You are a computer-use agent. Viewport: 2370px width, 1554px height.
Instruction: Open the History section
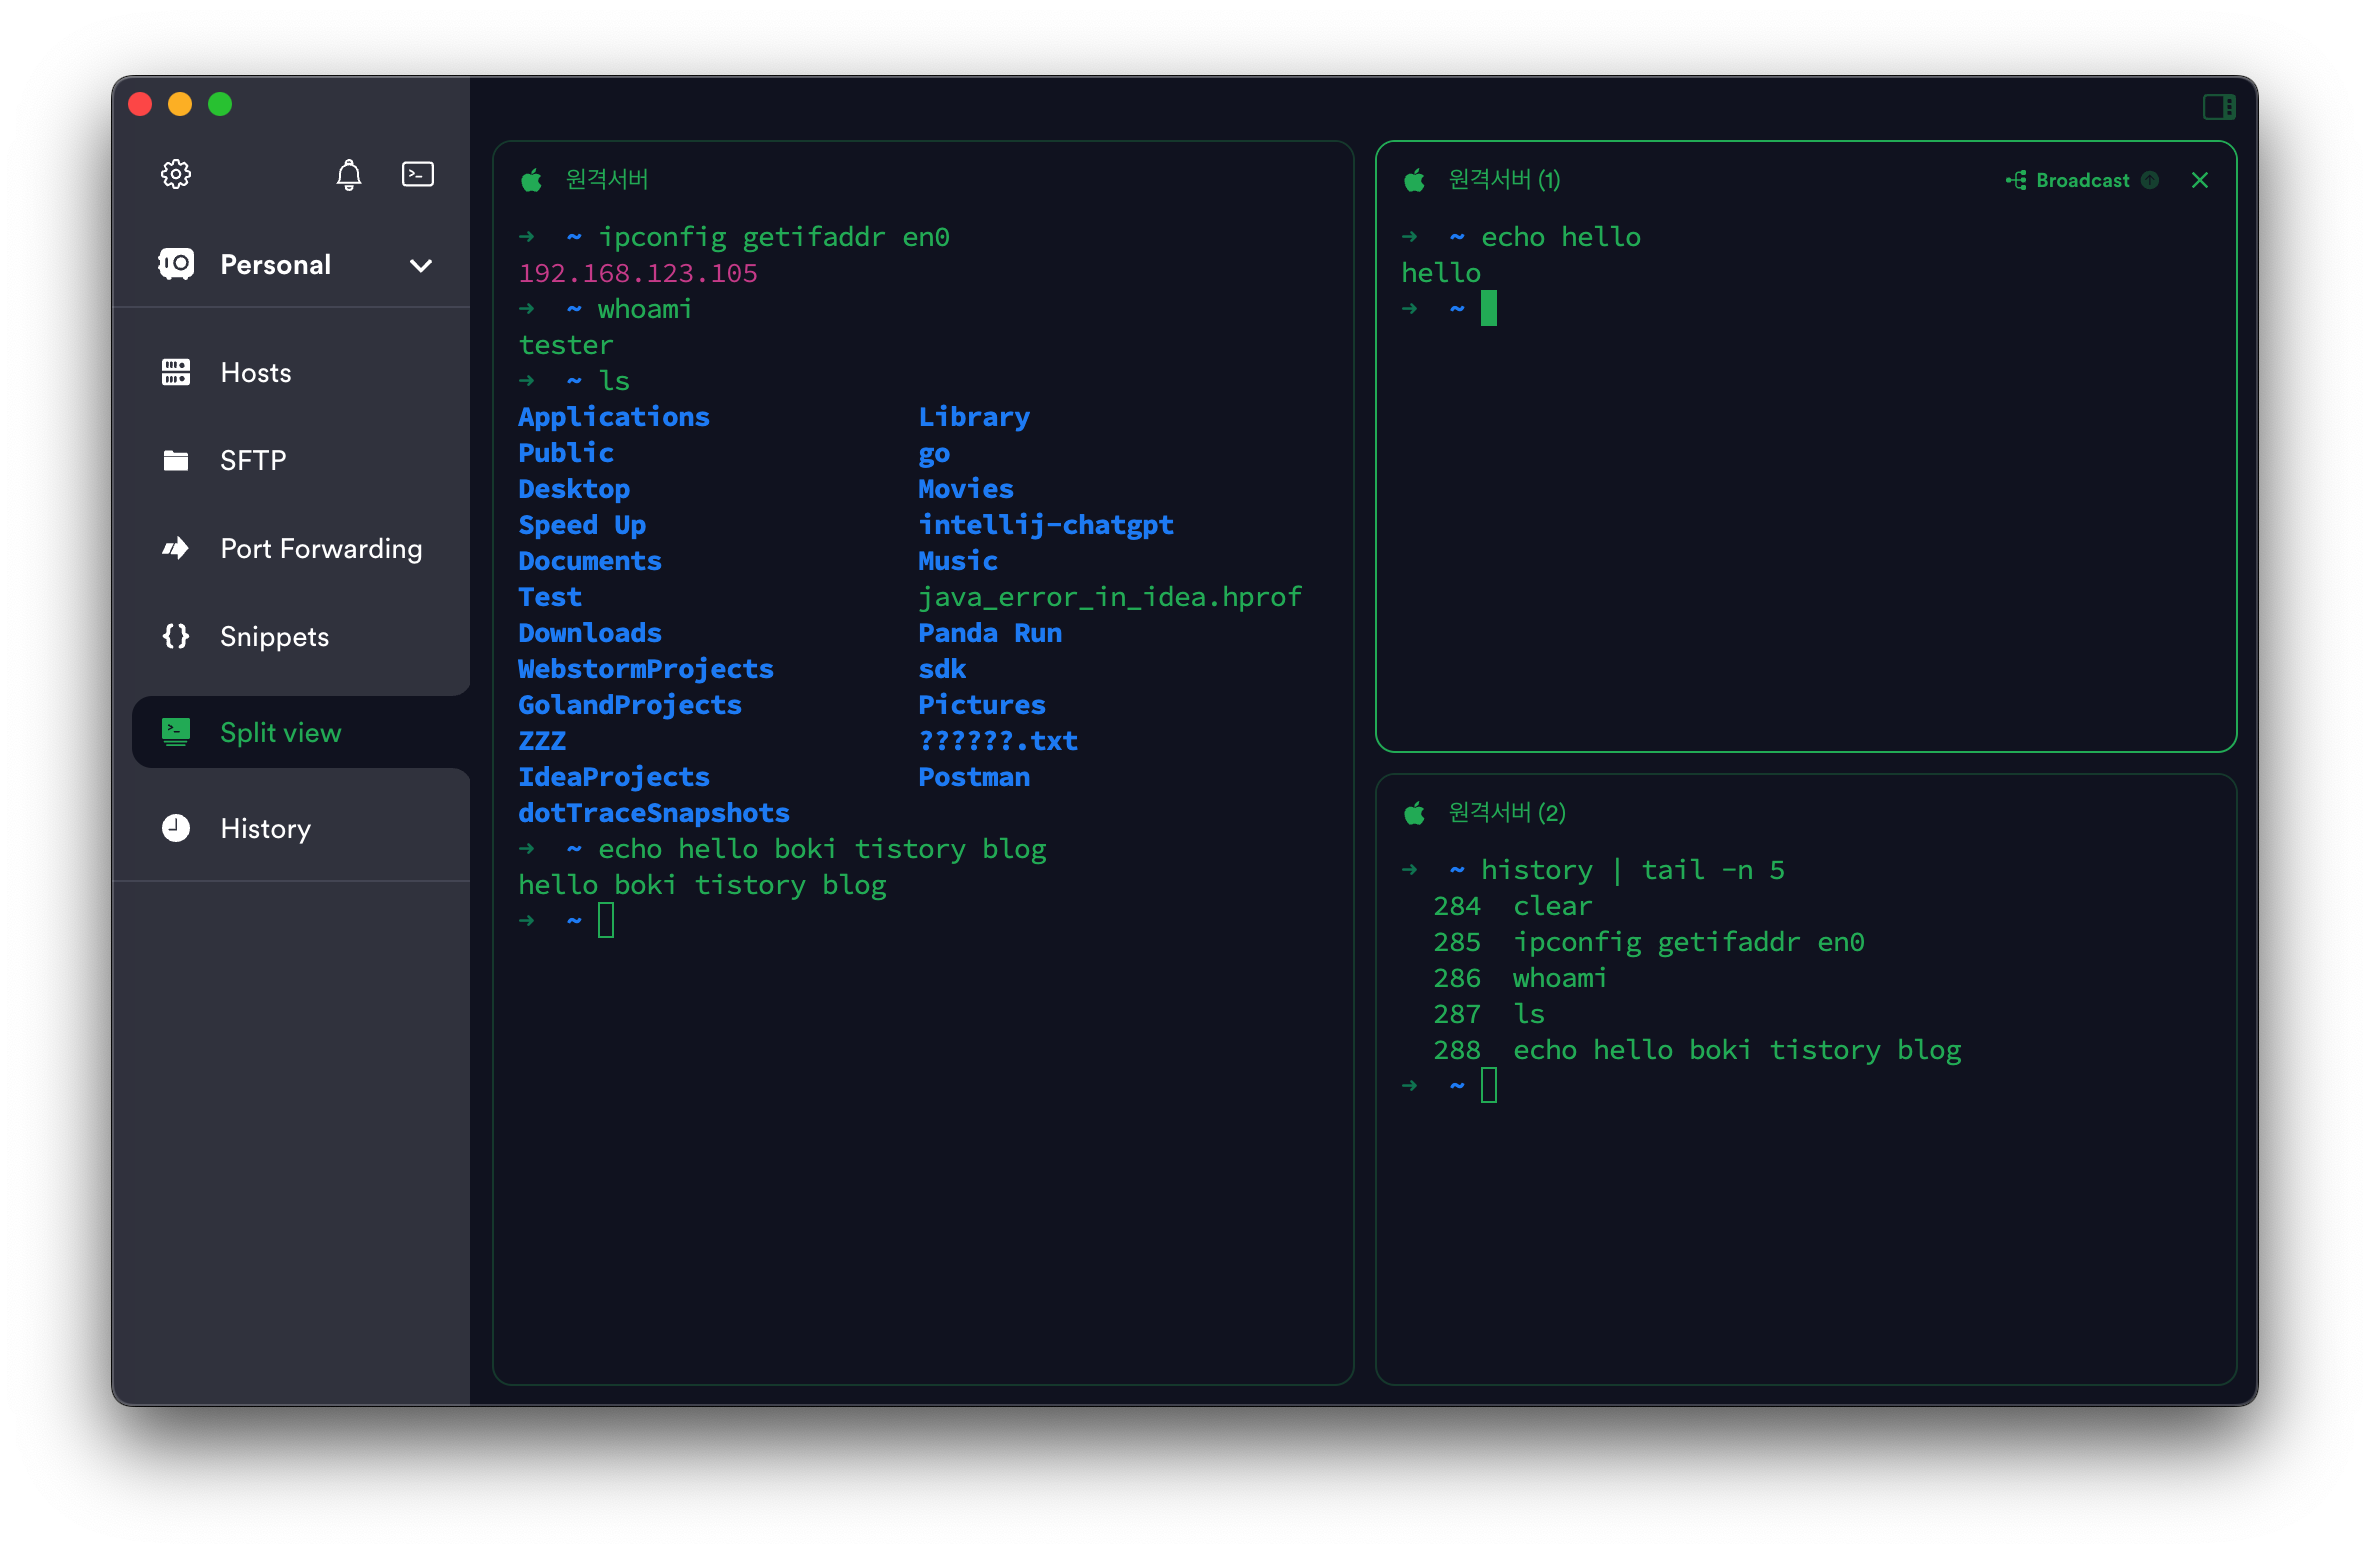click(x=265, y=828)
